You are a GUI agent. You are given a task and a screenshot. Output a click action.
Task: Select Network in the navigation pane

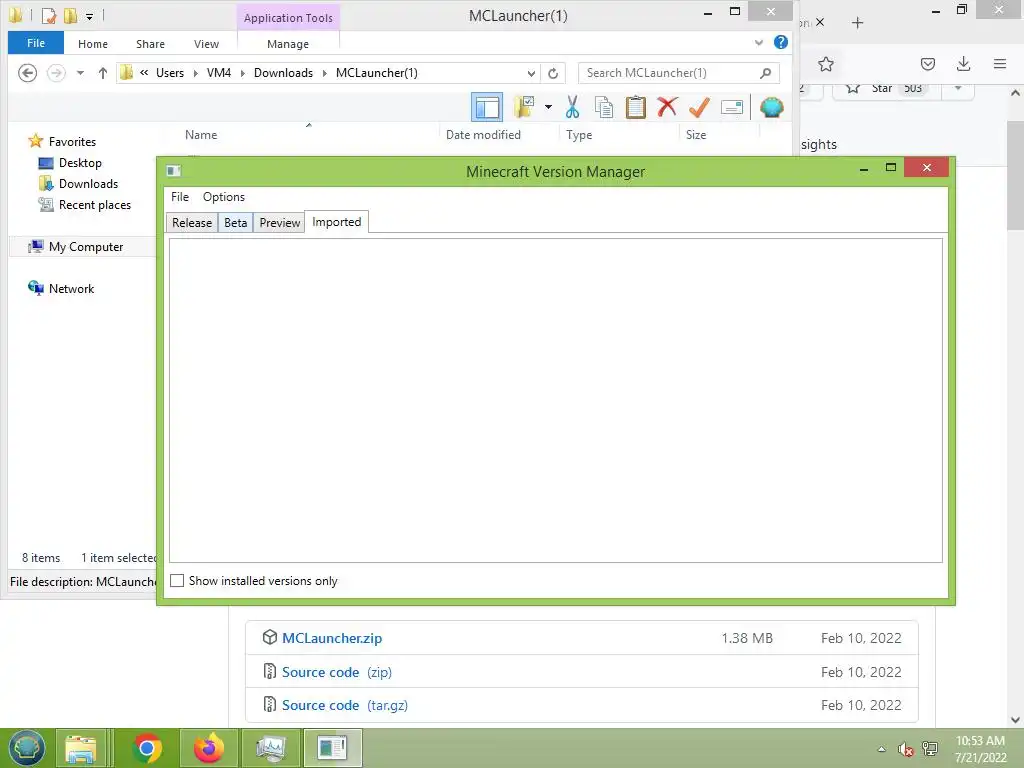point(71,289)
